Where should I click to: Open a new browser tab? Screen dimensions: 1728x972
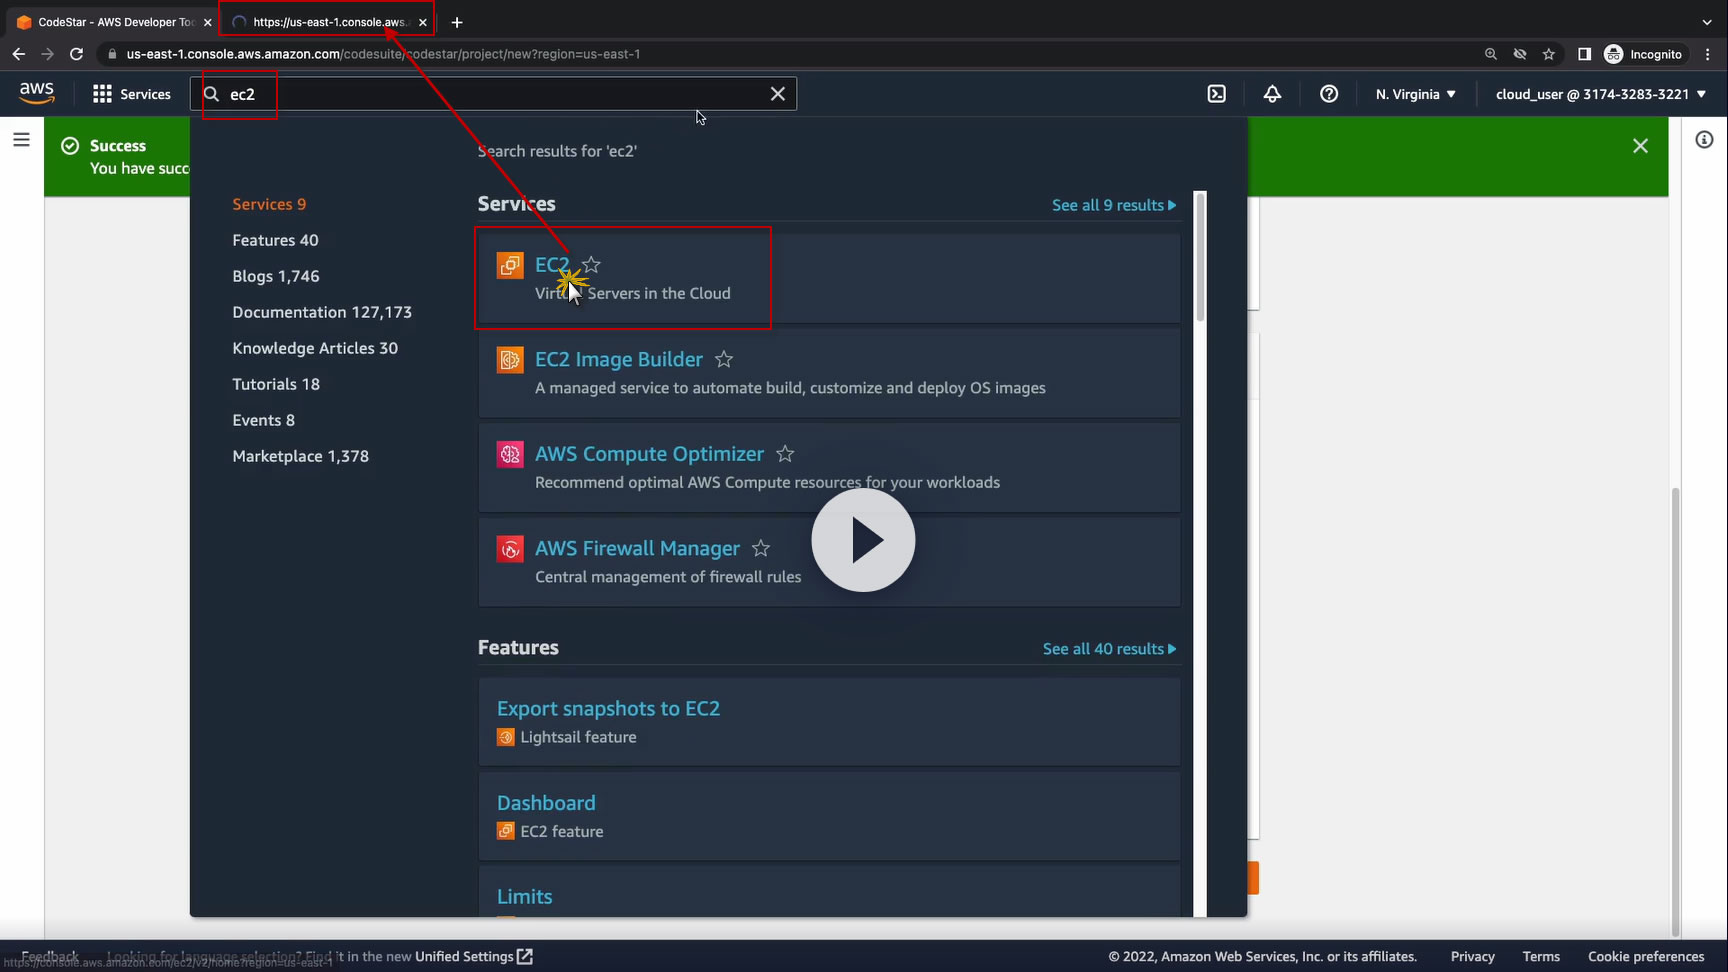tap(457, 22)
